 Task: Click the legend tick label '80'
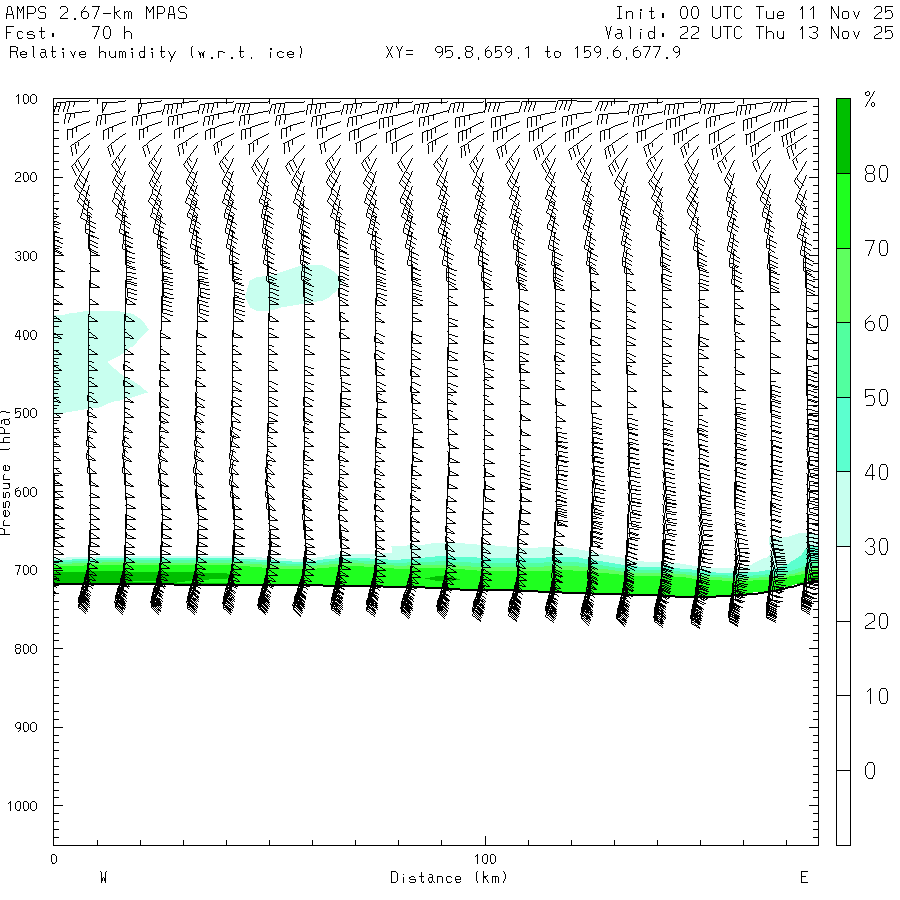click(x=877, y=174)
